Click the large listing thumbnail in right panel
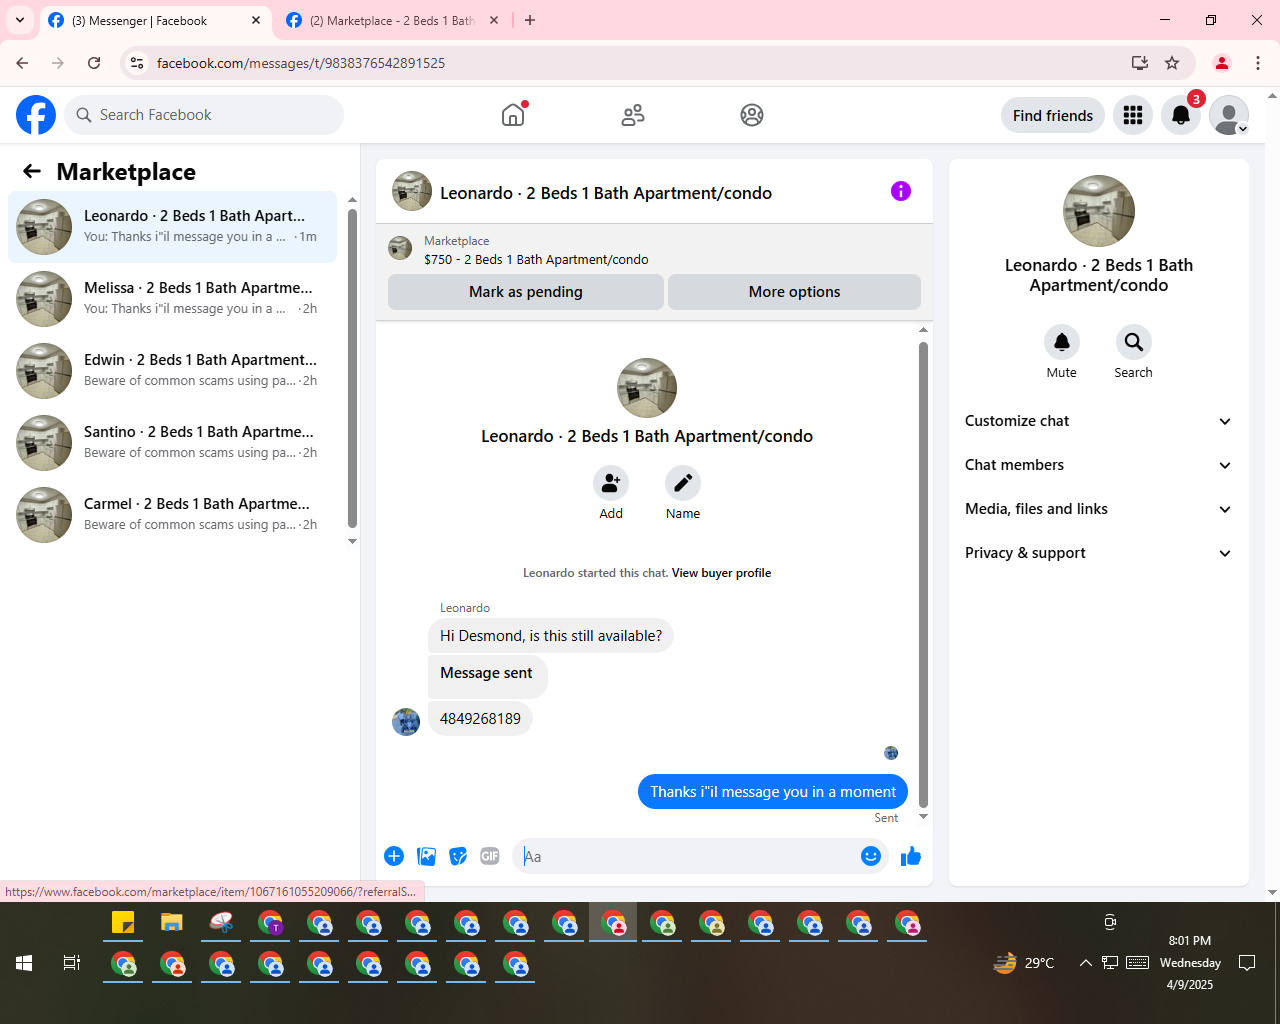The image size is (1280, 1024). (1099, 211)
